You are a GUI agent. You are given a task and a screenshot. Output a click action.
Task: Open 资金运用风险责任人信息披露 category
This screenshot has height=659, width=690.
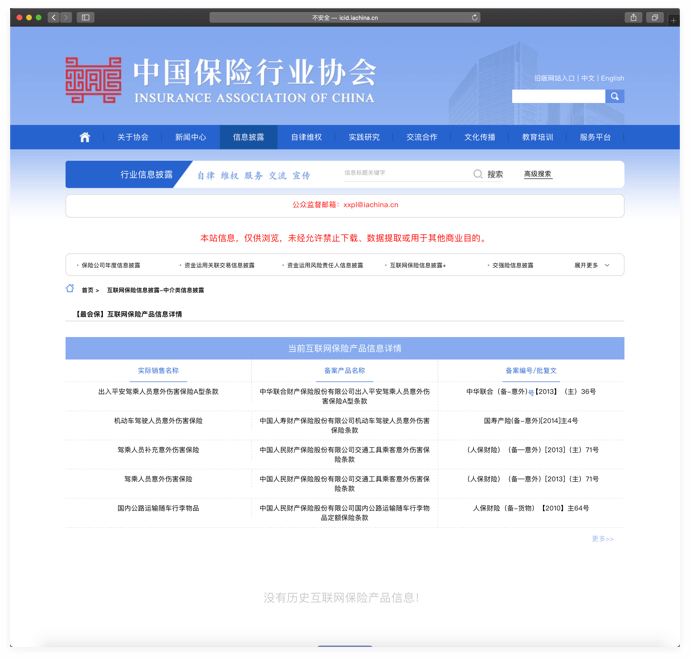point(325,265)
